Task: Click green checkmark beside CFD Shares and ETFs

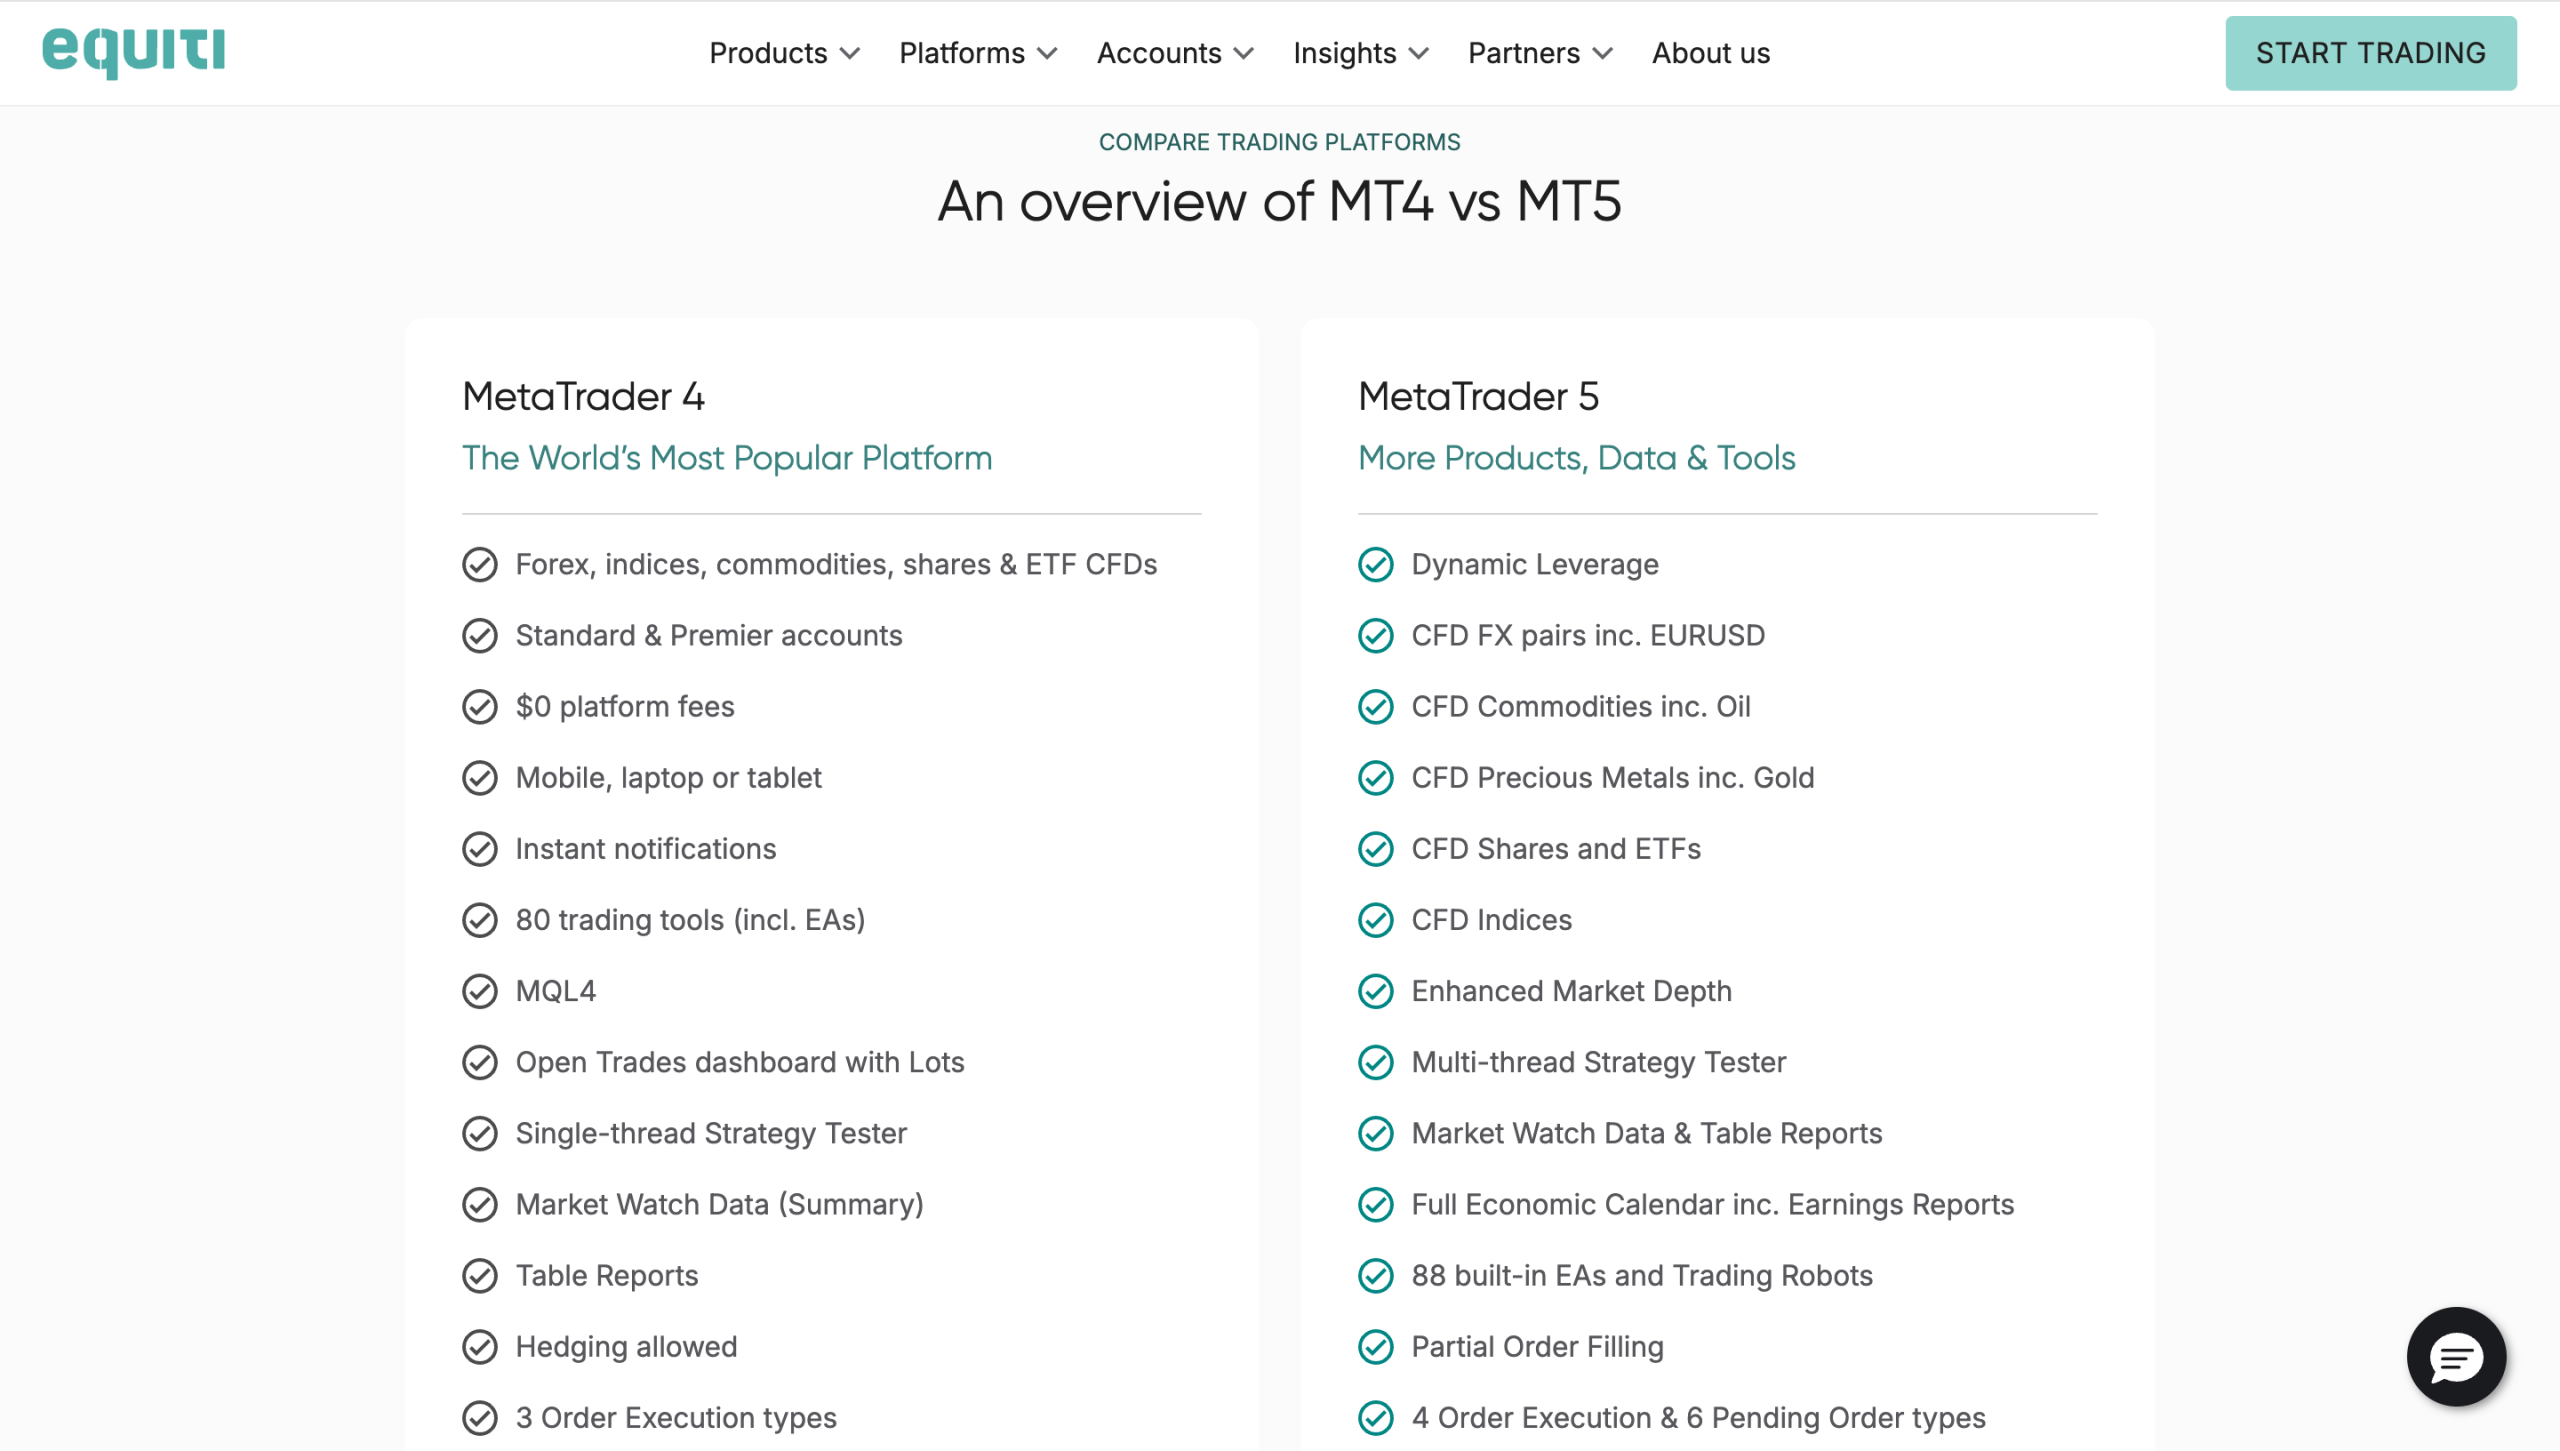Action: point(1376,849)
